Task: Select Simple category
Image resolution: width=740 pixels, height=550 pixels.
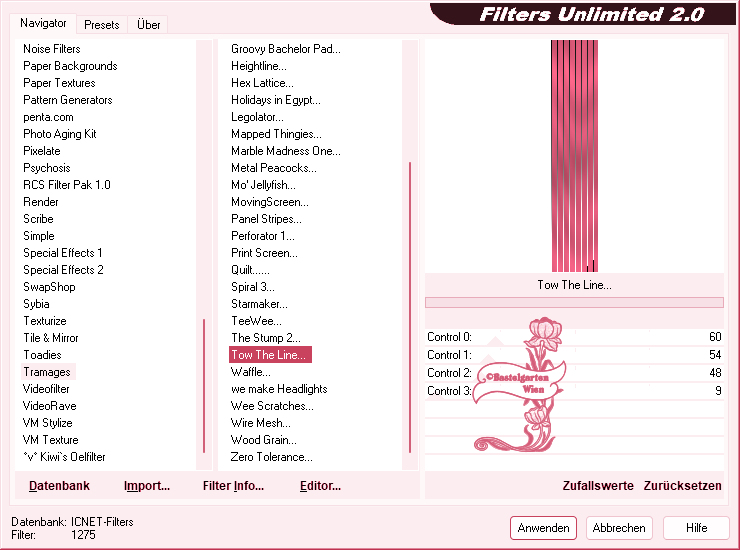Action: pos(39,236)
